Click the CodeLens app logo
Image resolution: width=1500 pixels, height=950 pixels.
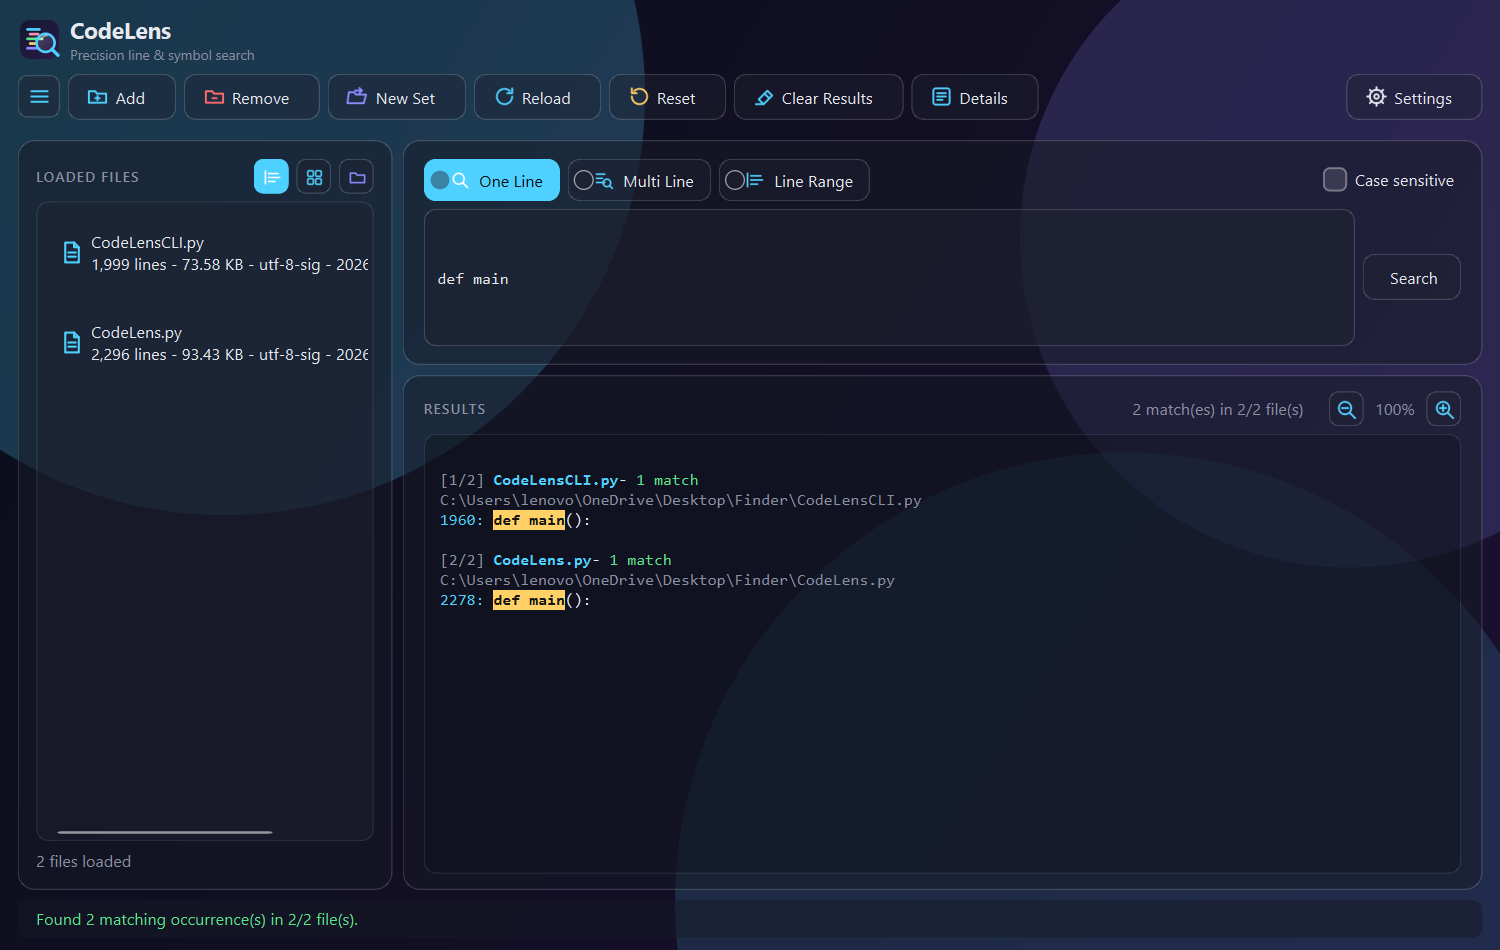[x=40, y=40]
